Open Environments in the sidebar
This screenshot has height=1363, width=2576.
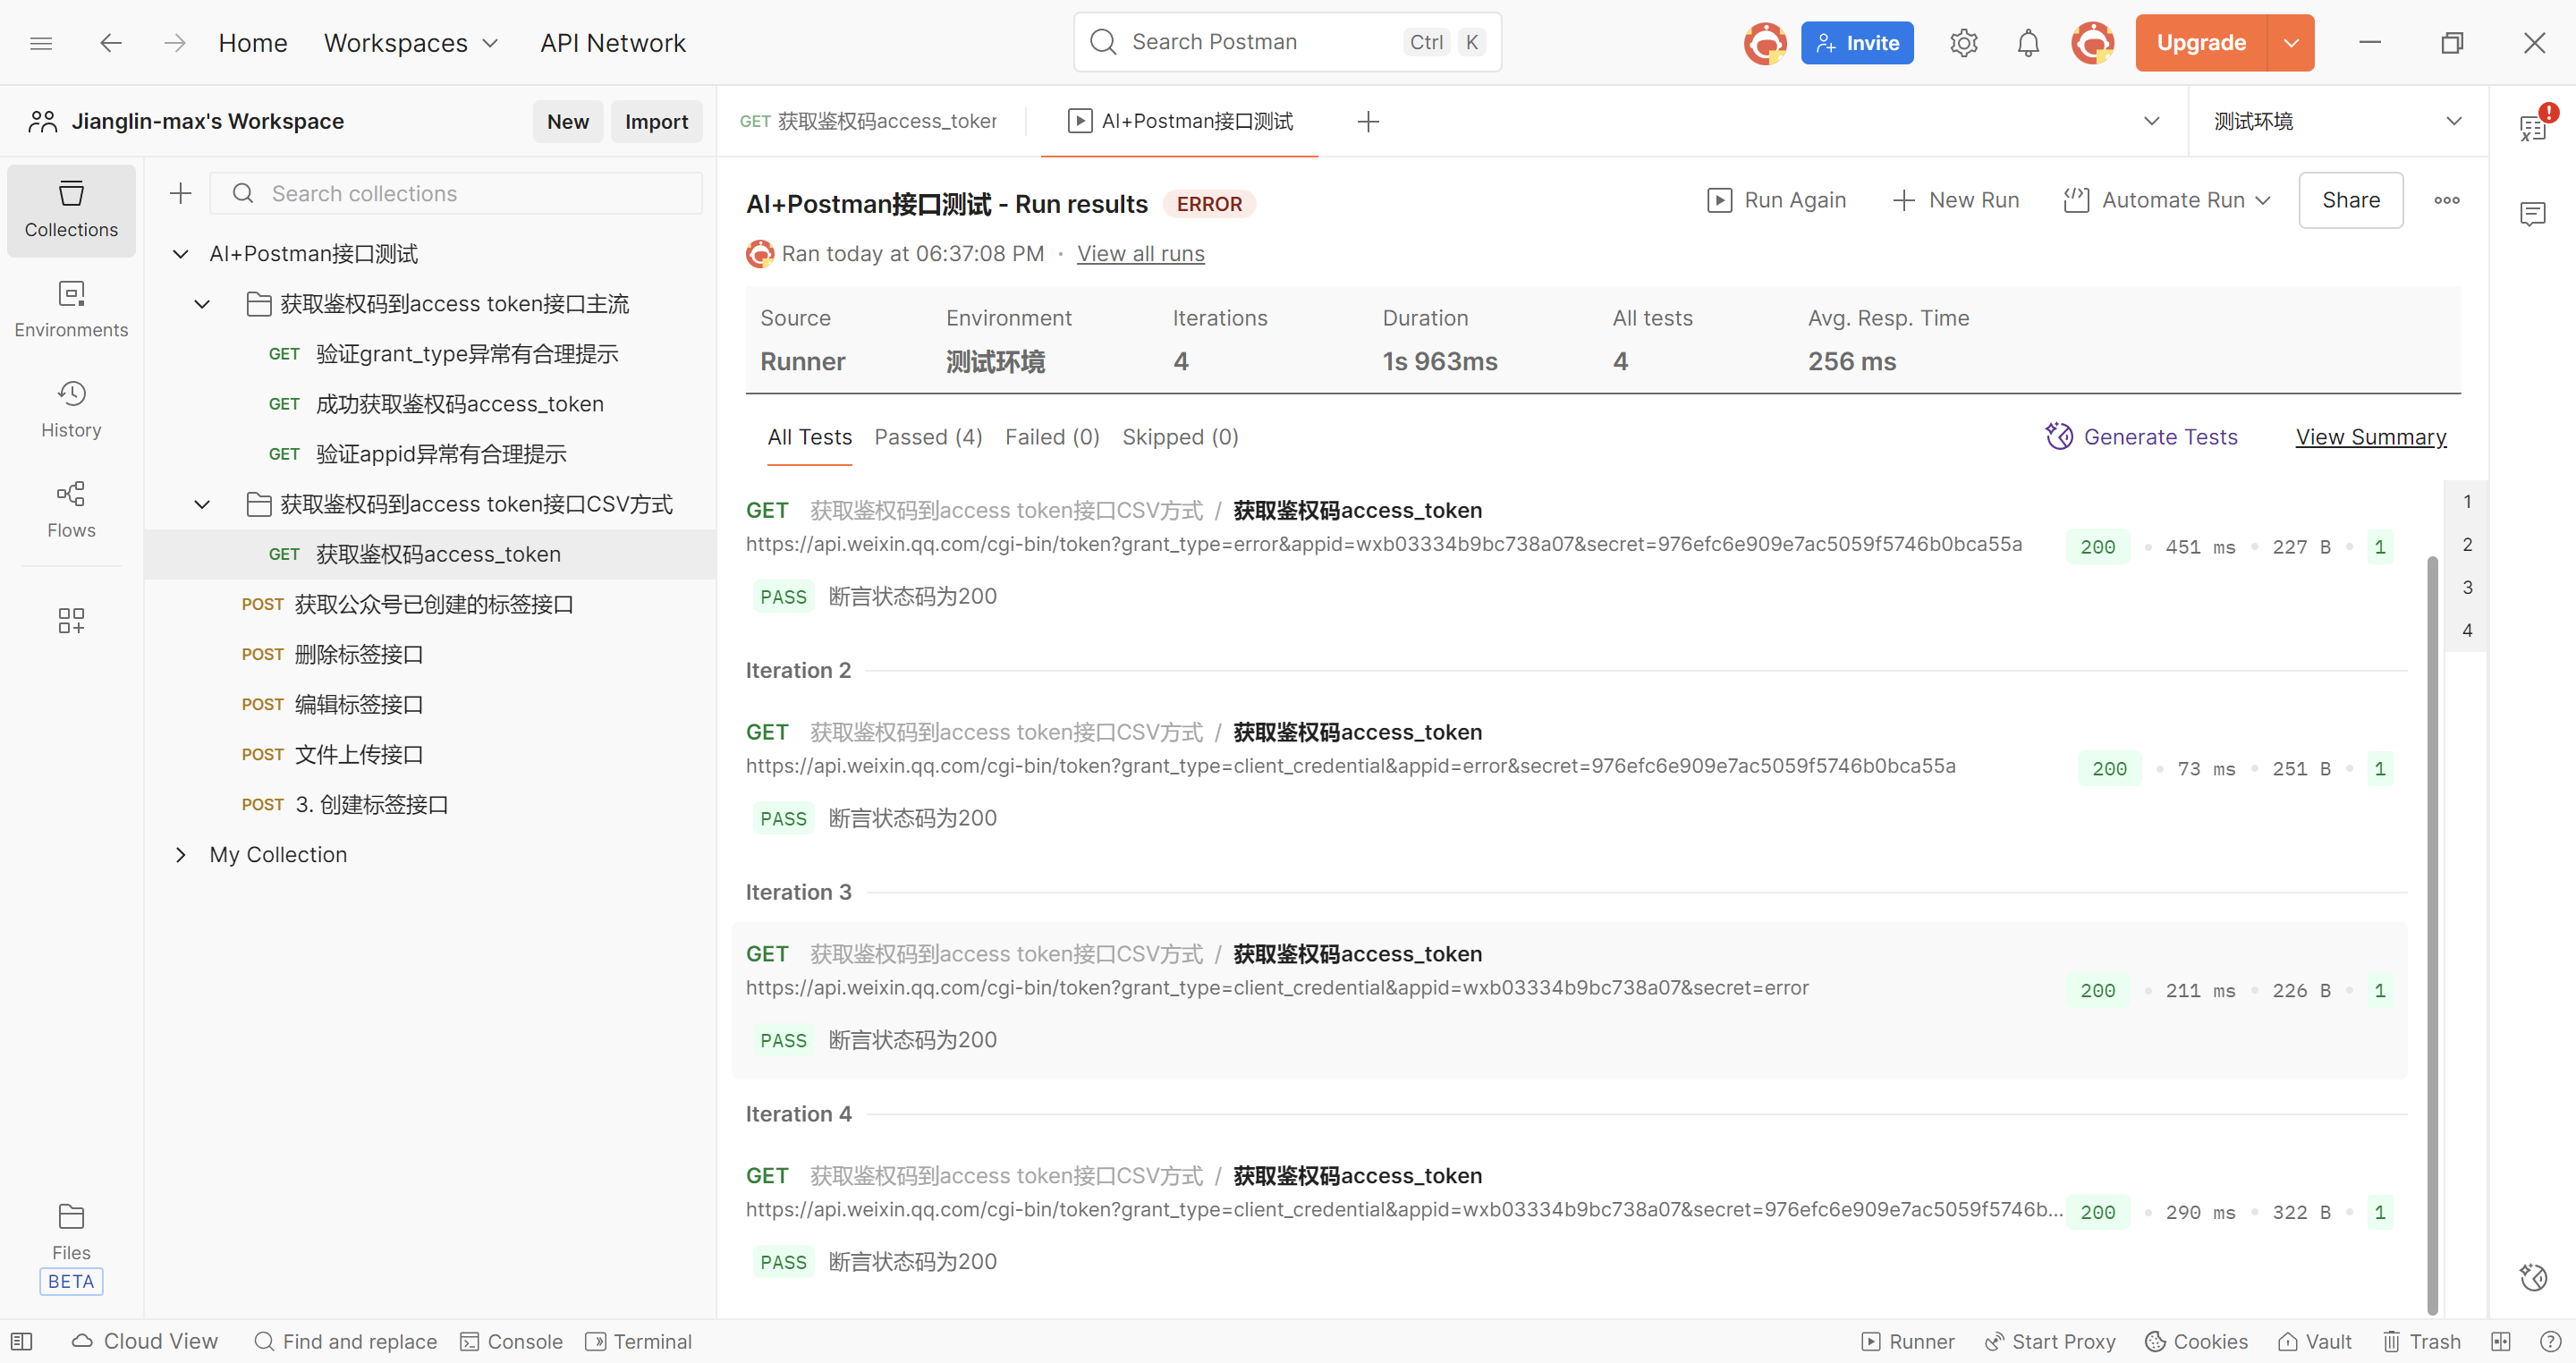coord(71,310)
